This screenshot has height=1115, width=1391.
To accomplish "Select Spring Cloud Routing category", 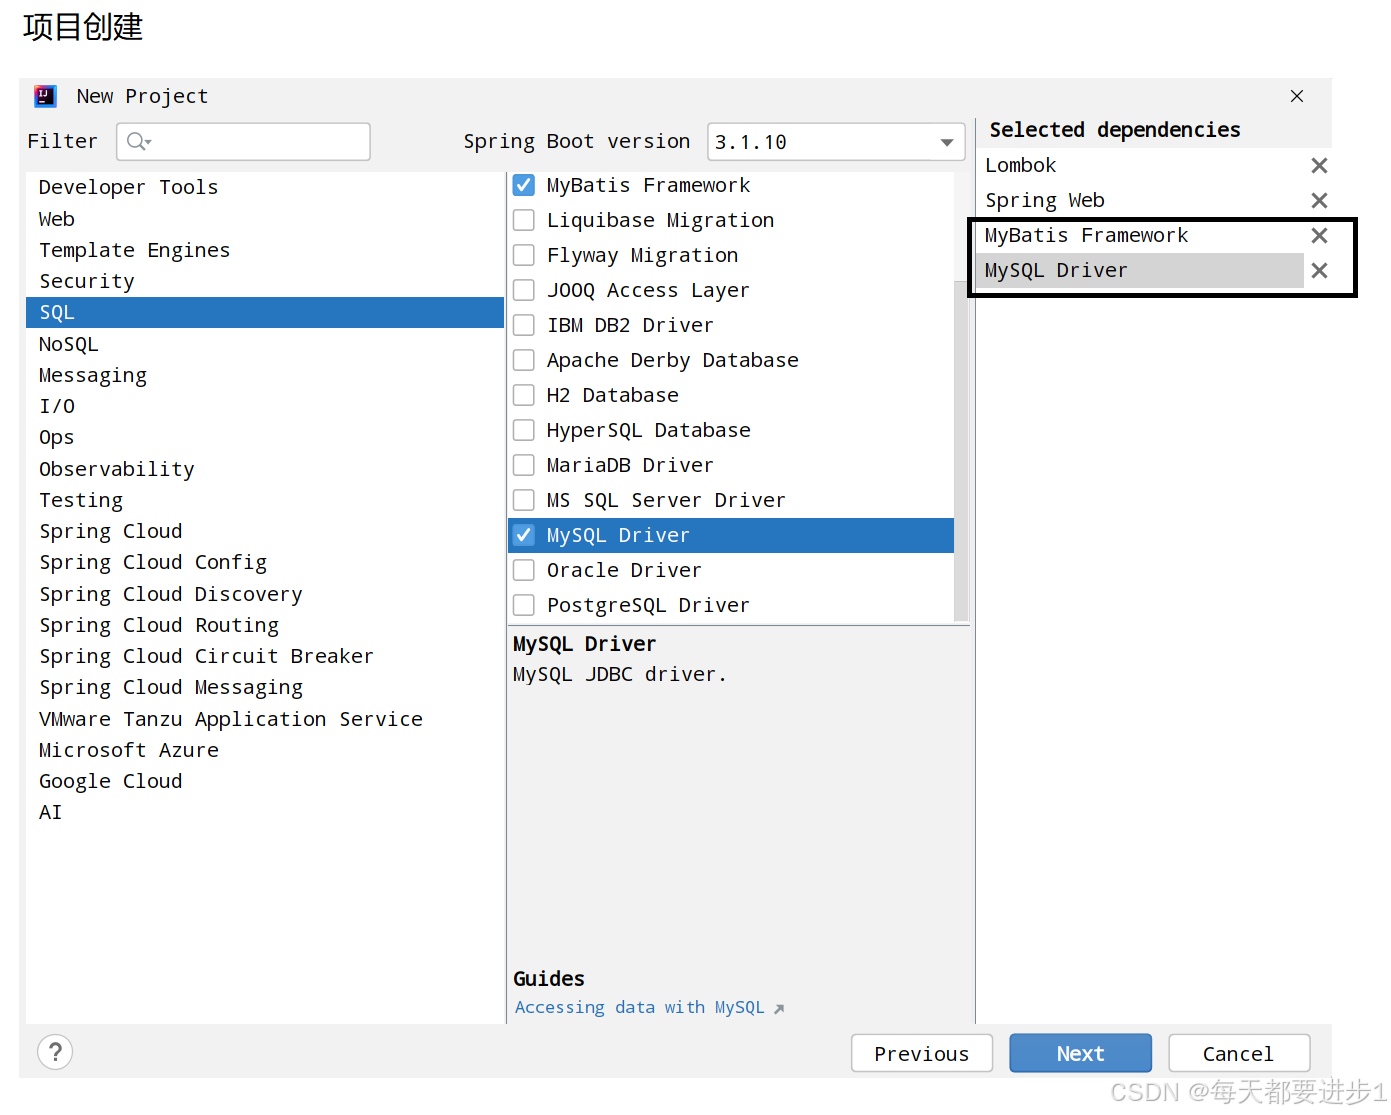I will click(265, 625).
